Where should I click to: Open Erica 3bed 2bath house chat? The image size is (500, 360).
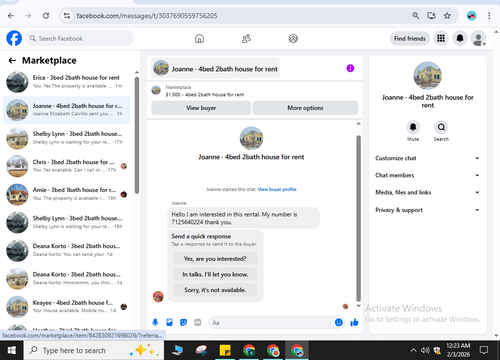point(67,82)
